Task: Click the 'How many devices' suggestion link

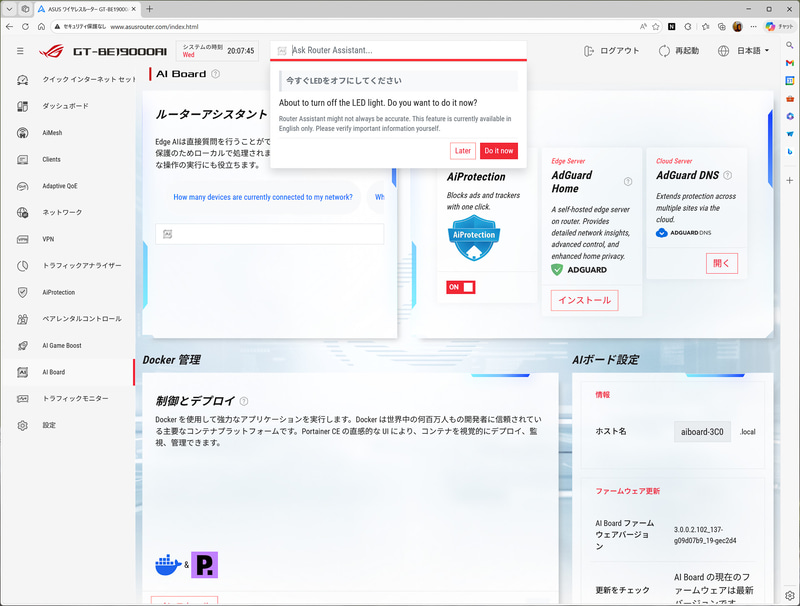Action: click(x=263, y=197)
